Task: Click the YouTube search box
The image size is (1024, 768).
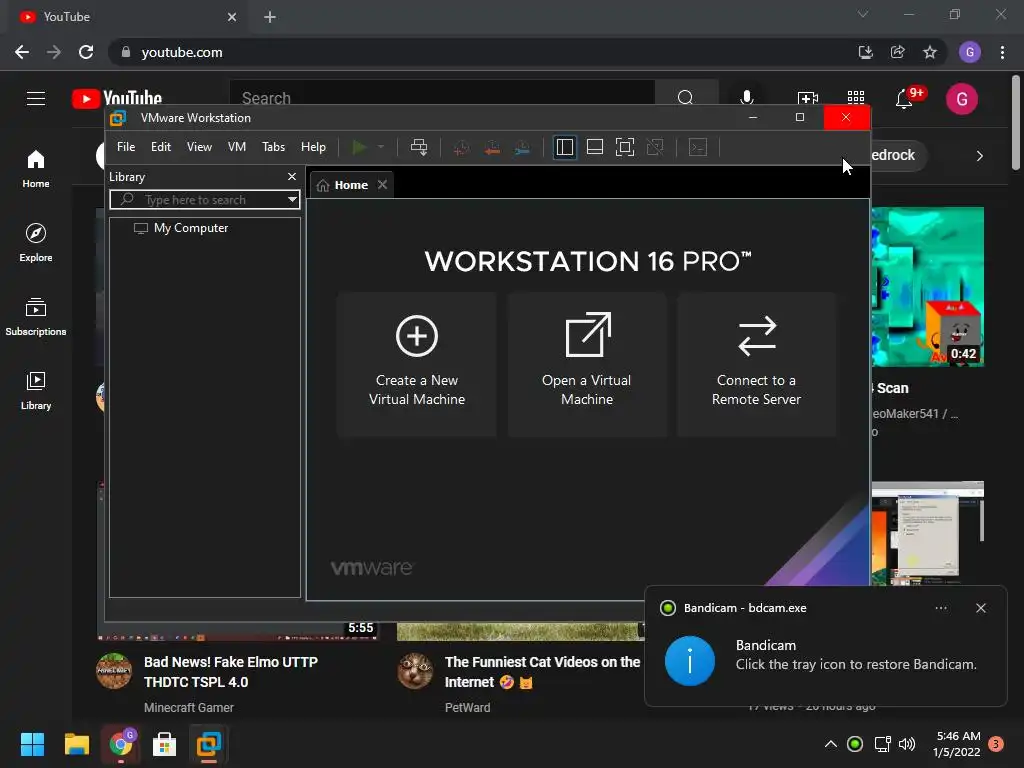Action: pos(442,99)
